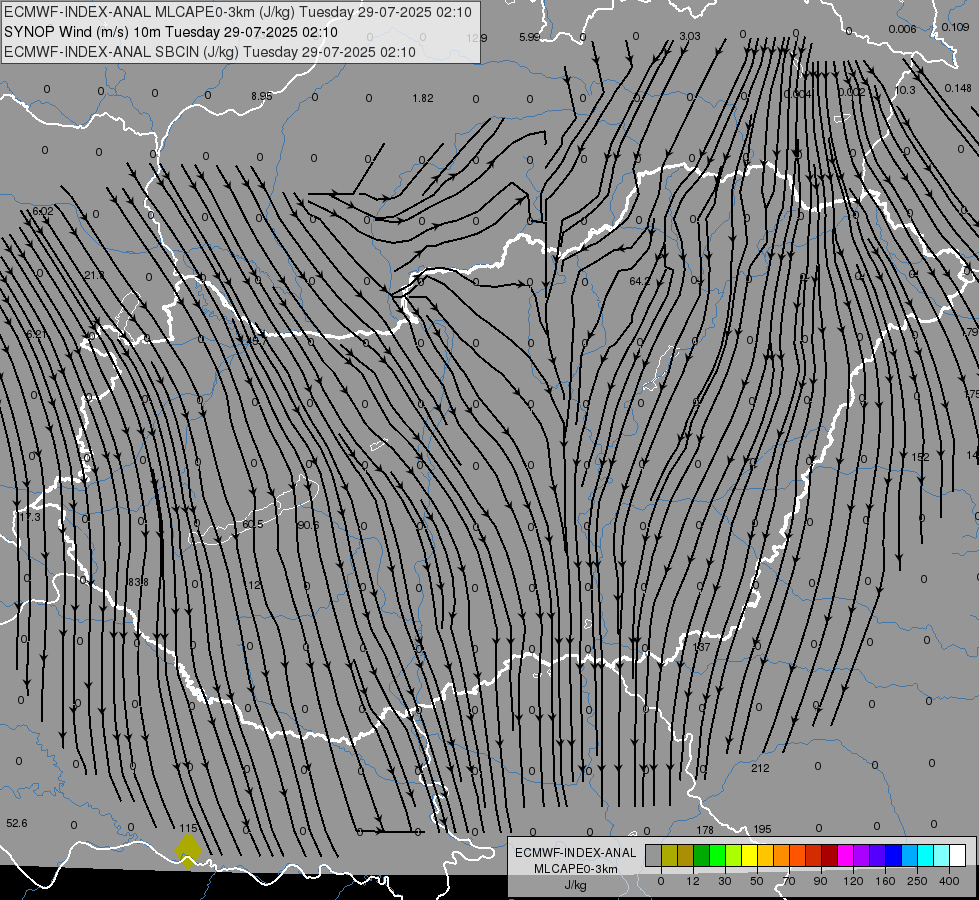Image resolution: width=979 pixels, height=900 pixels.
Task: Click the grid value 6.27
Action: point(37,334)
